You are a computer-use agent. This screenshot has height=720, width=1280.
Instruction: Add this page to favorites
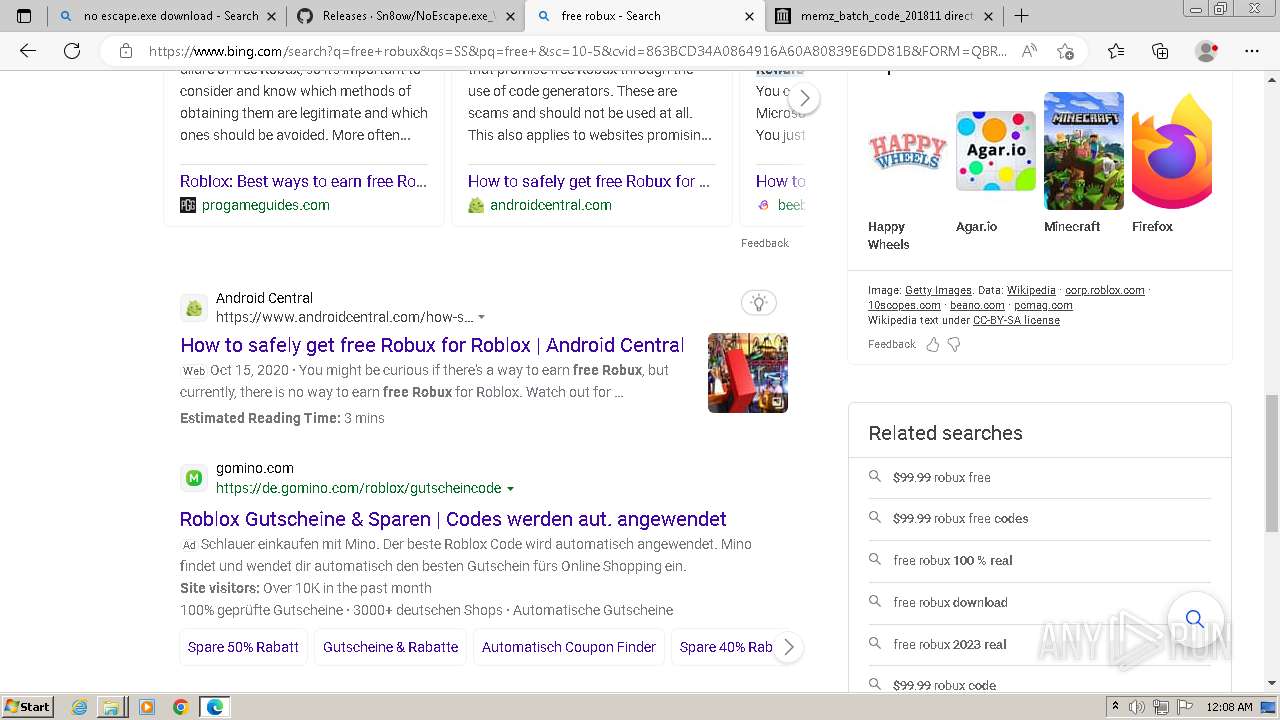coord(1065,51)
